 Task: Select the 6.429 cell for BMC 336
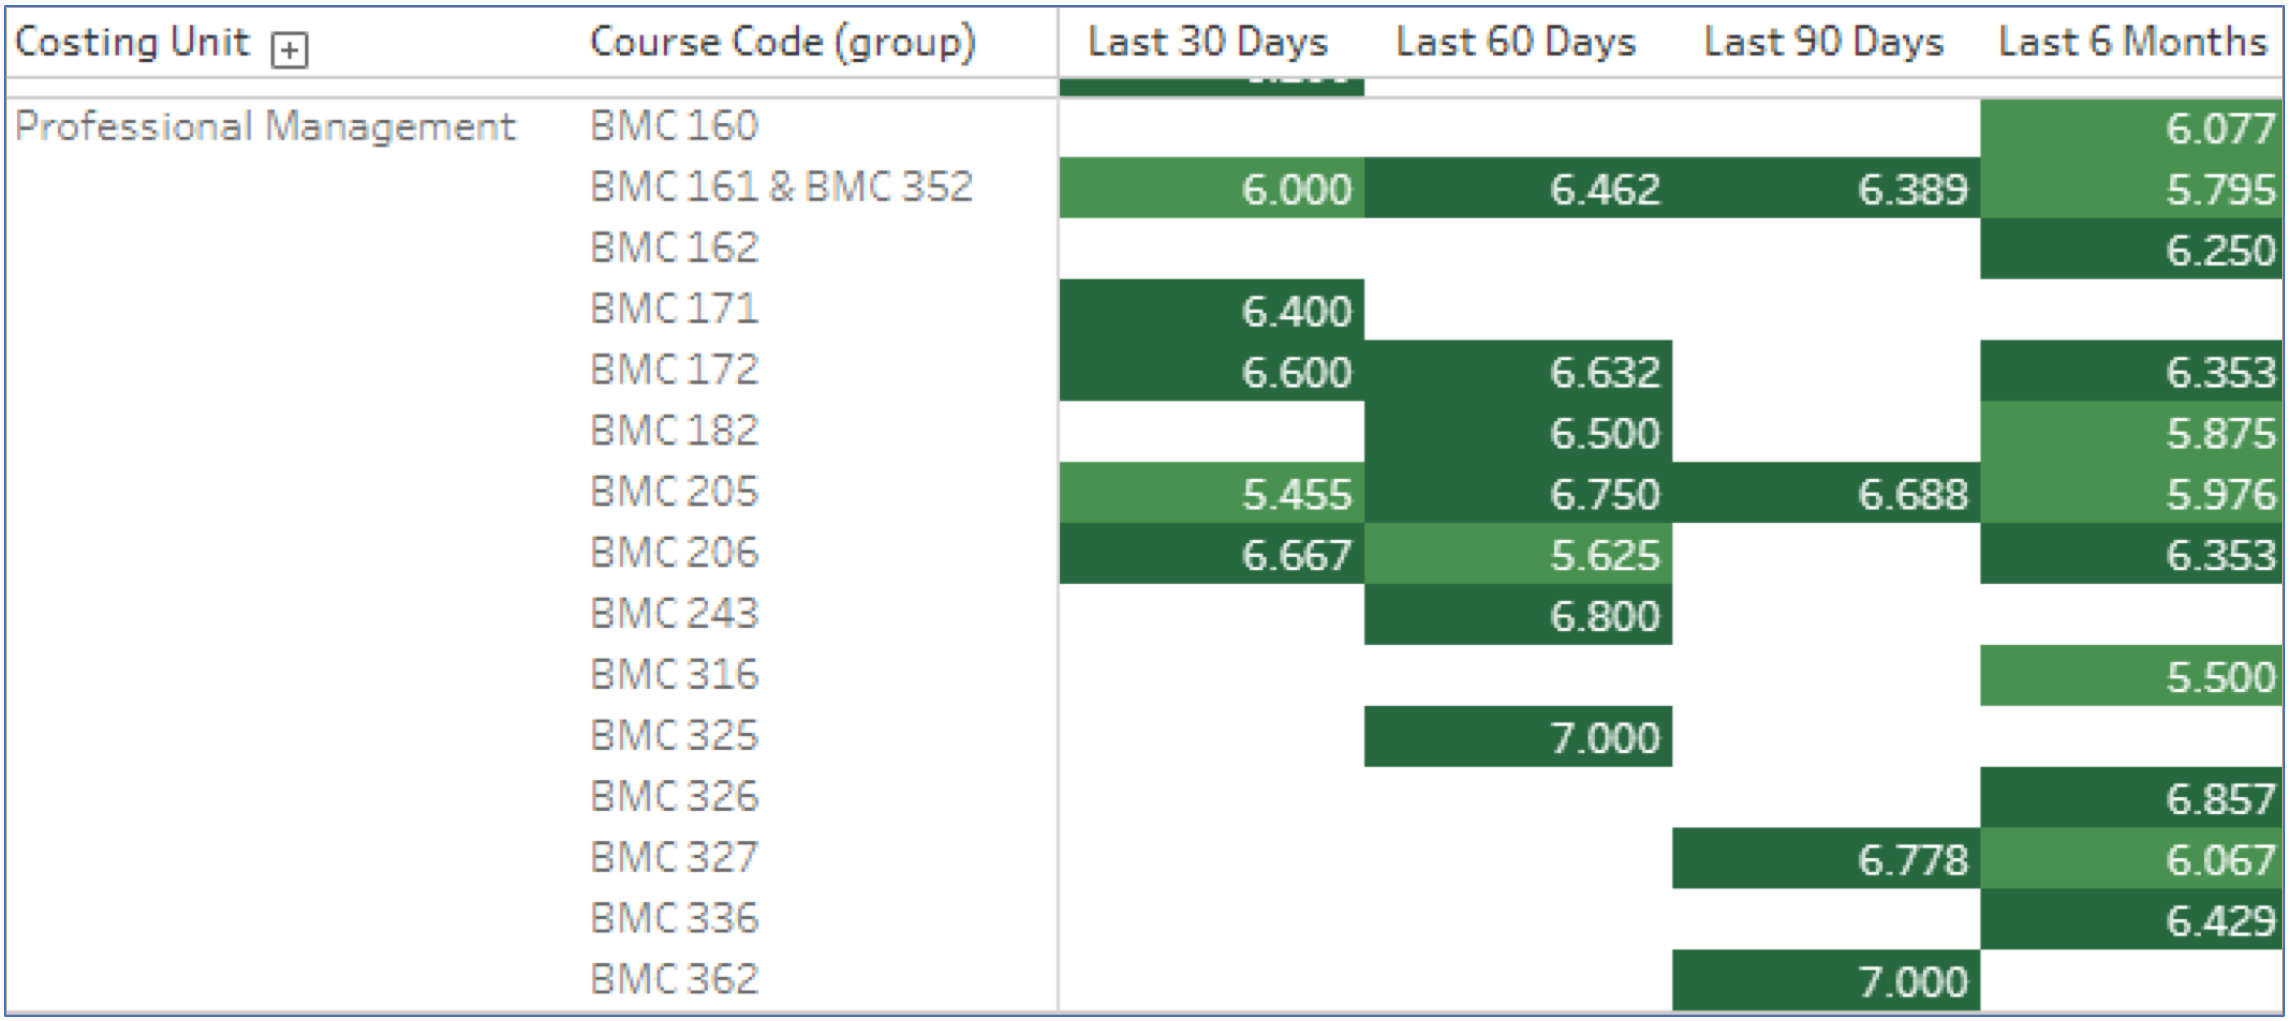tap(2132, 920)
